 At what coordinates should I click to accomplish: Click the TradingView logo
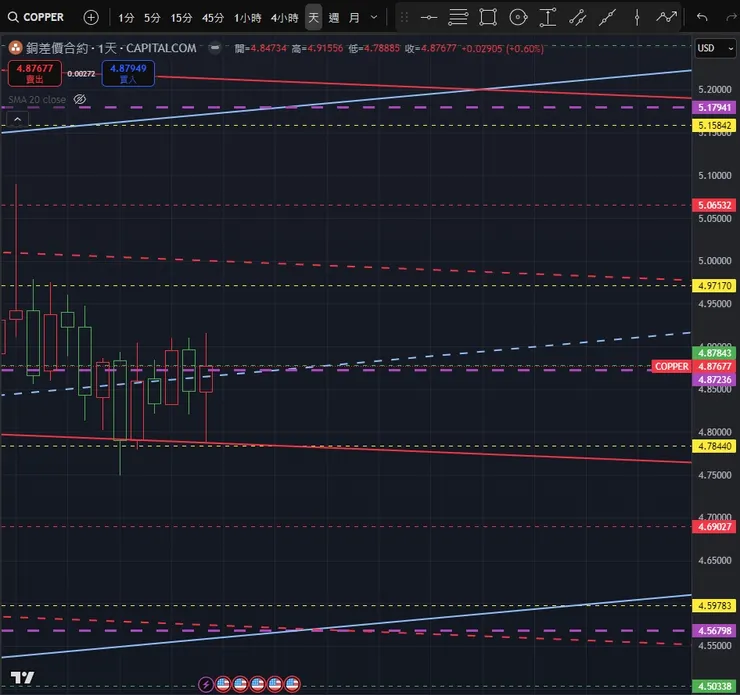(22, 678)
